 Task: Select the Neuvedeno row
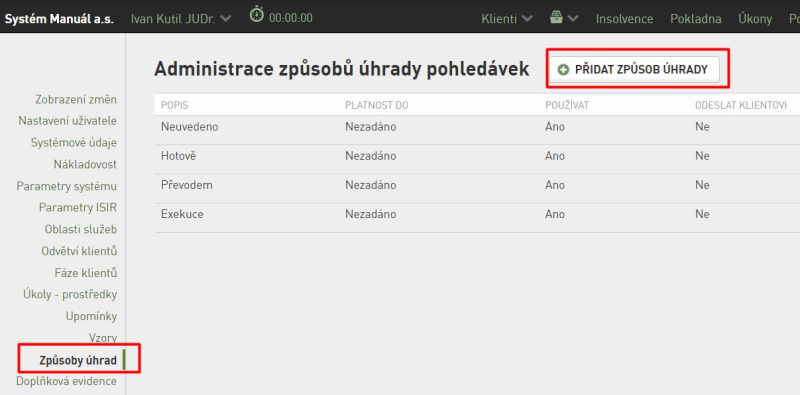[477, 130]
